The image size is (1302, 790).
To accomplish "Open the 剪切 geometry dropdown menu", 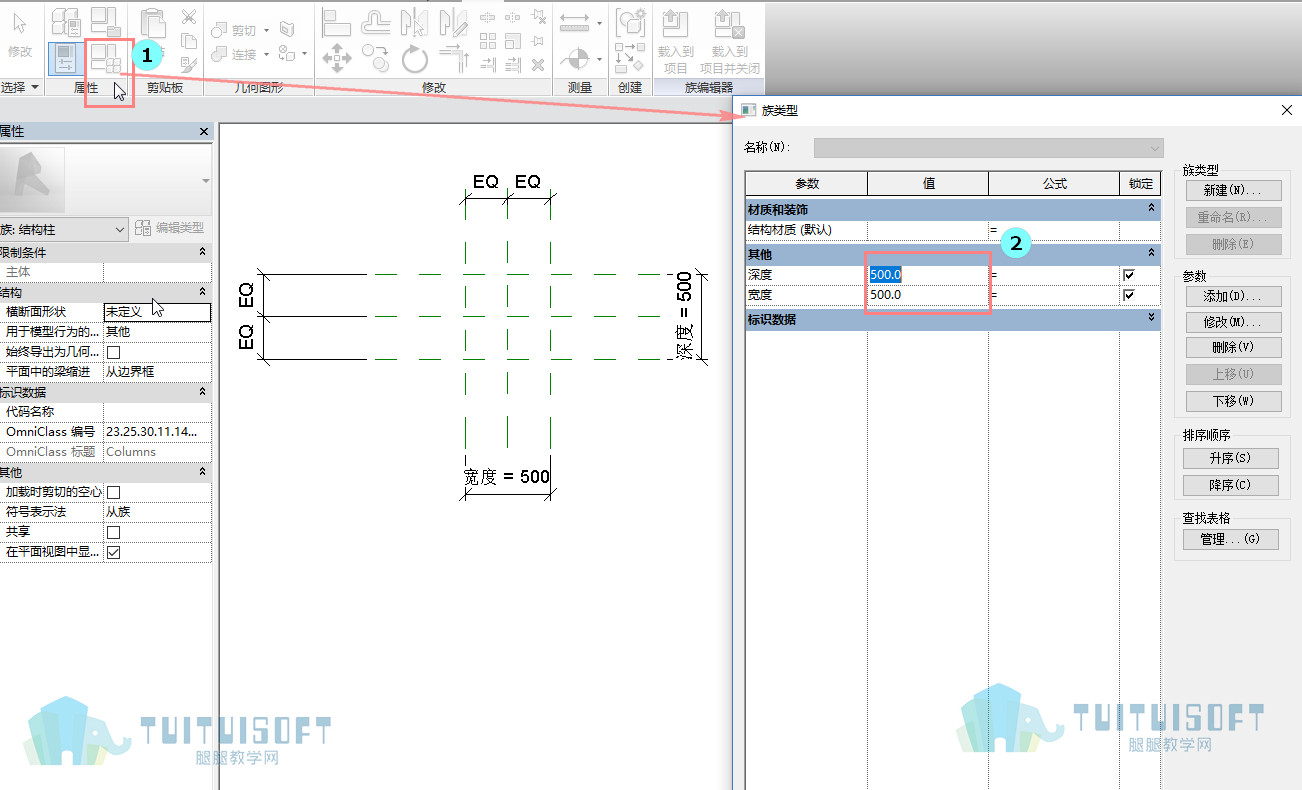I will pos(266,30).
